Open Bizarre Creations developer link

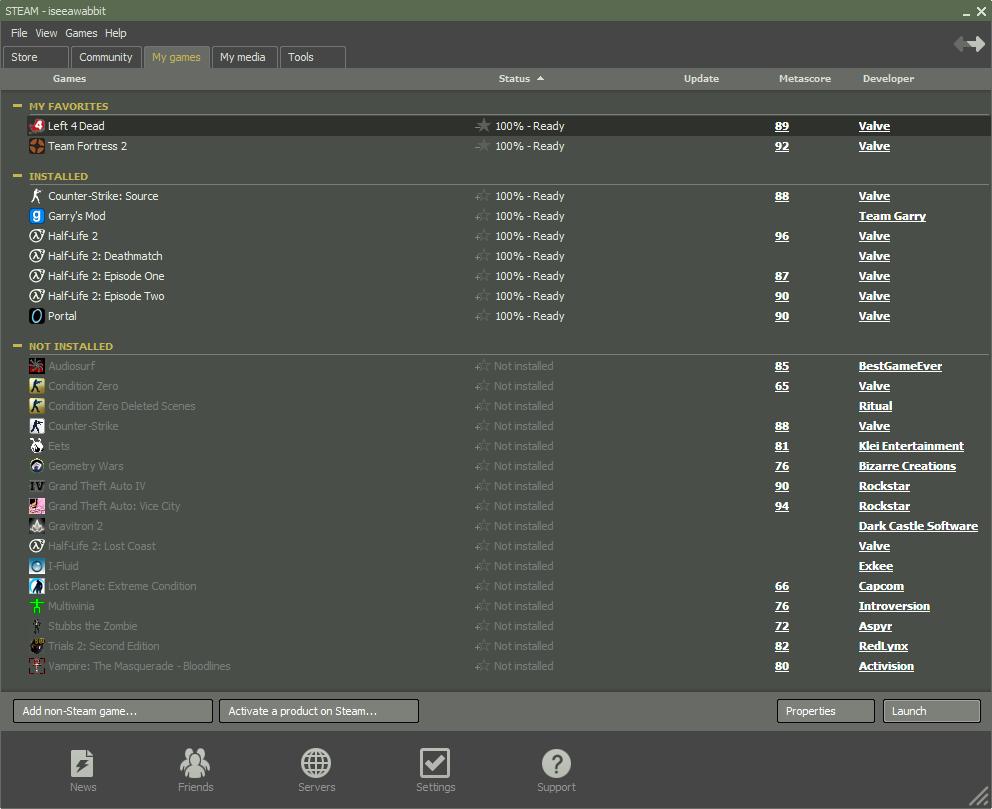click(907, 466)
